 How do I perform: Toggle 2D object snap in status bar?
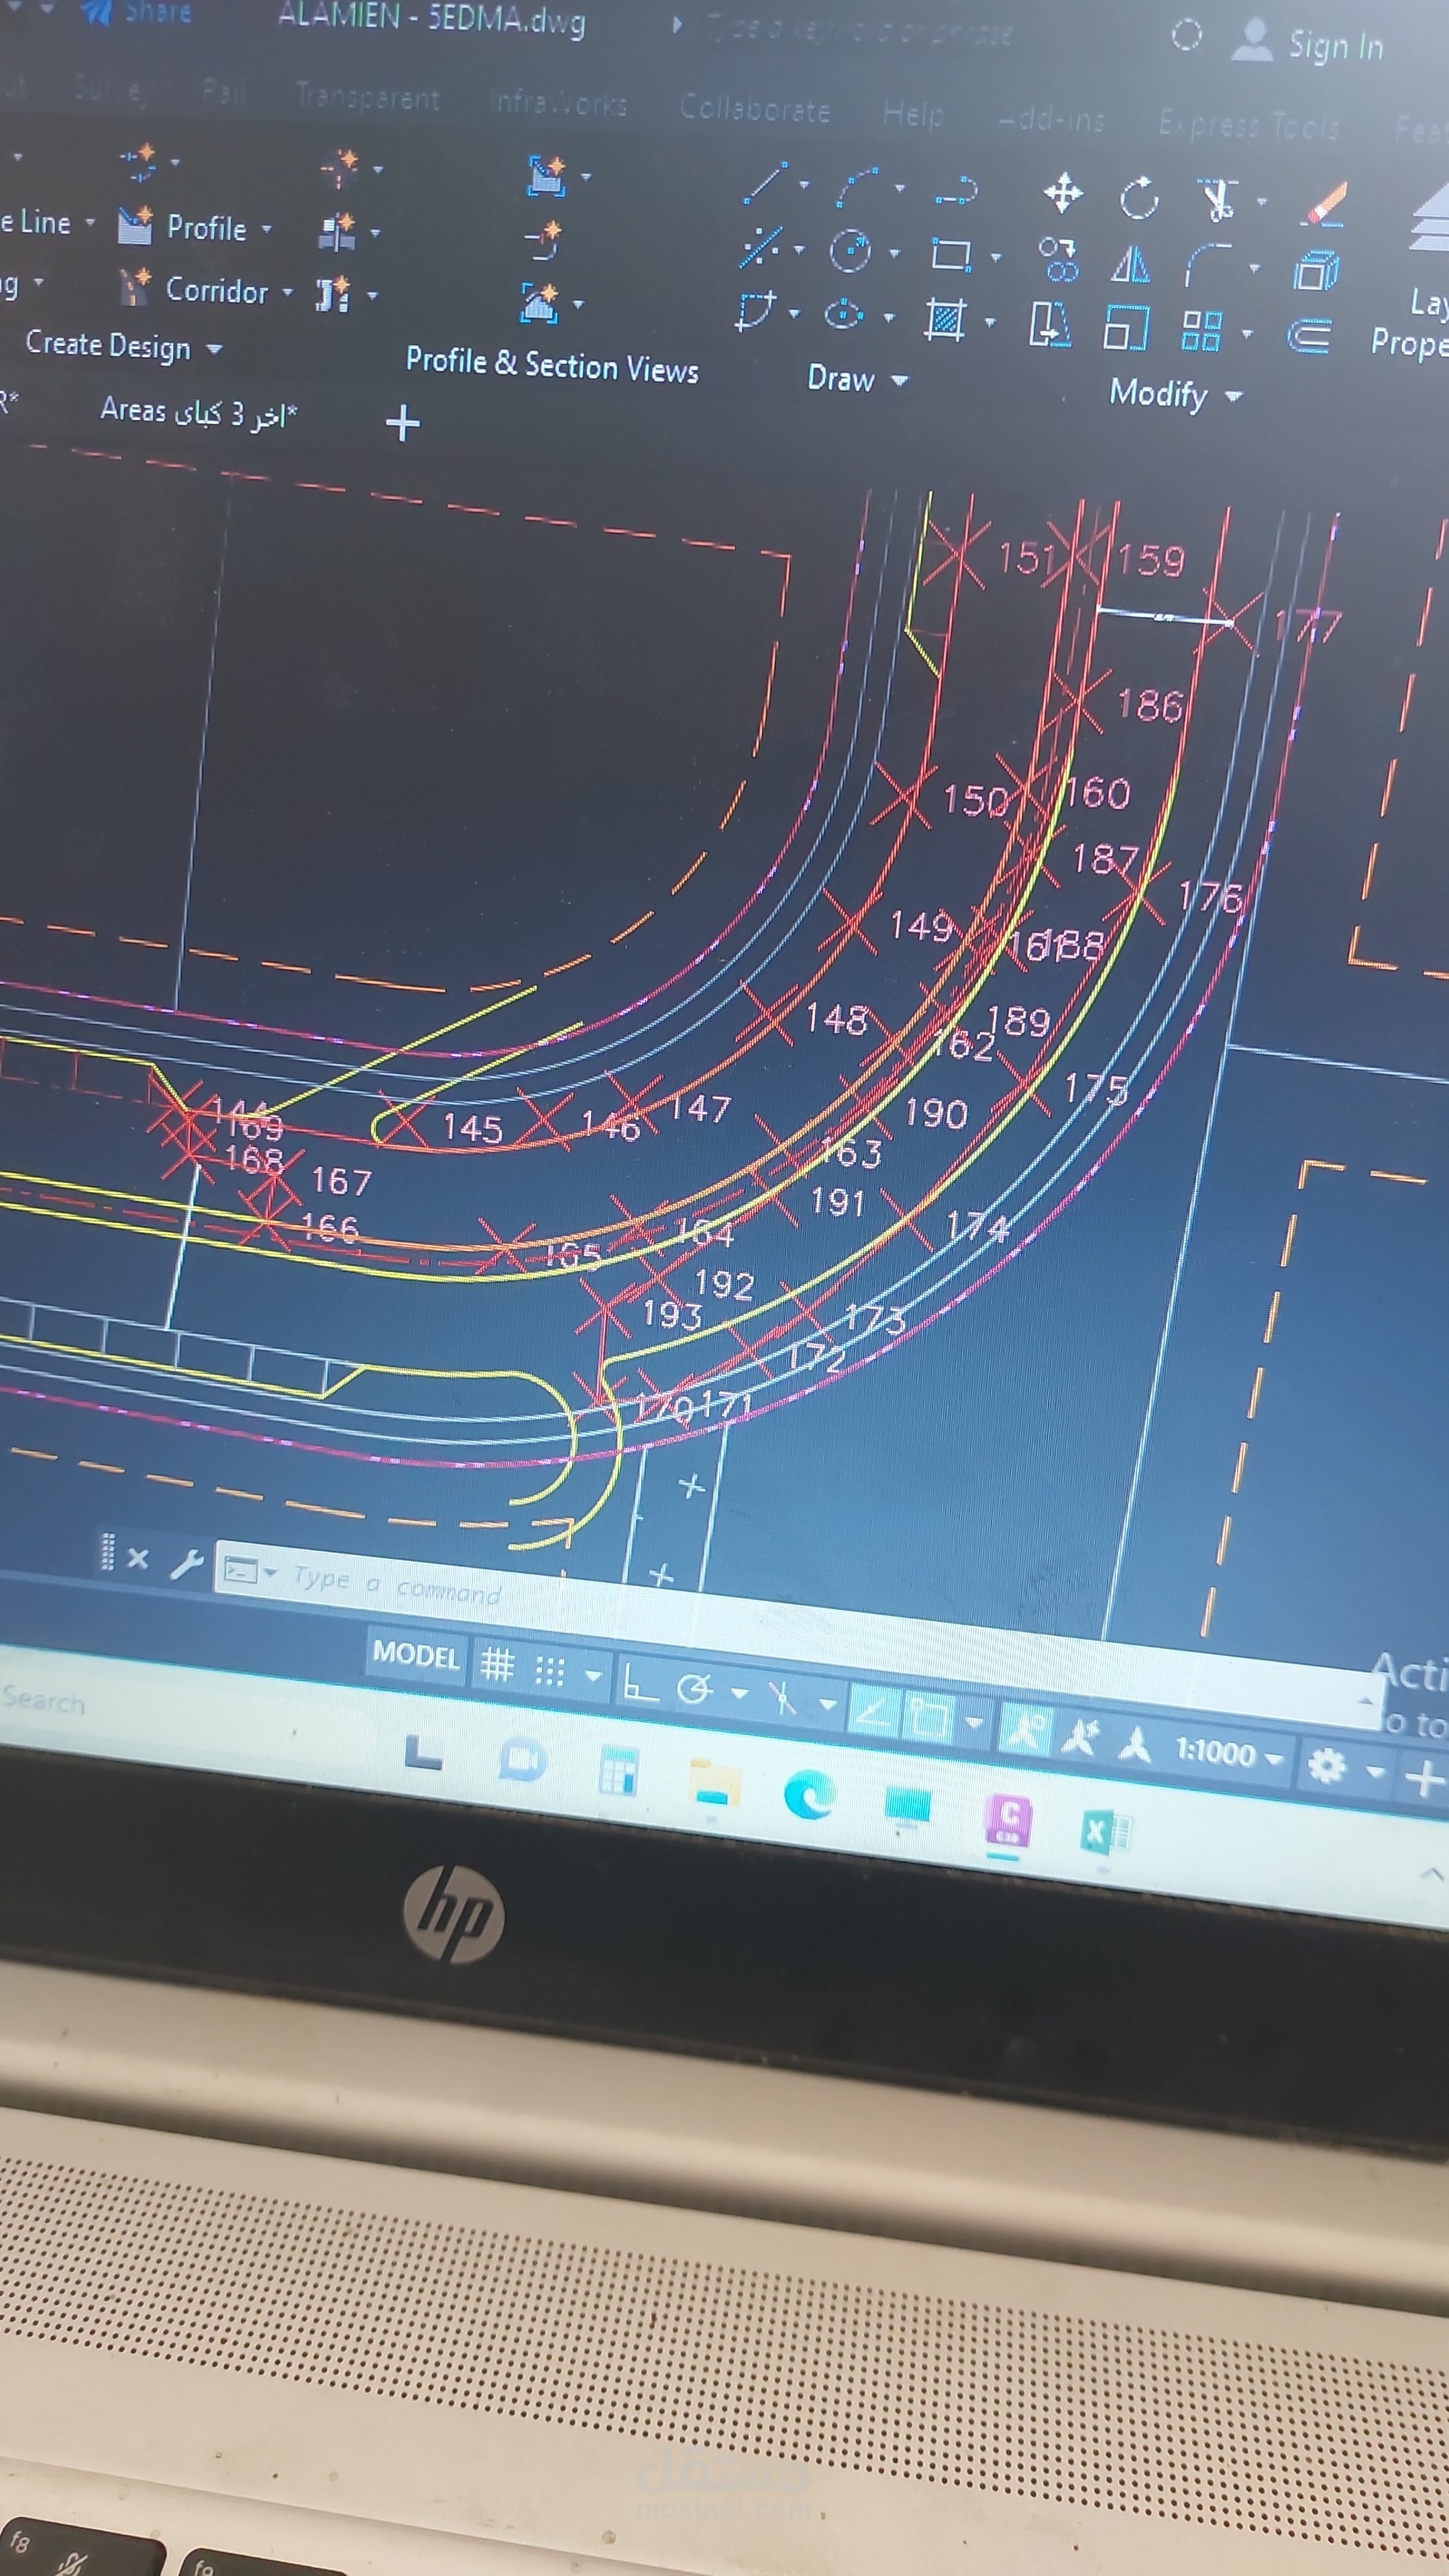tap(929, 1718)
